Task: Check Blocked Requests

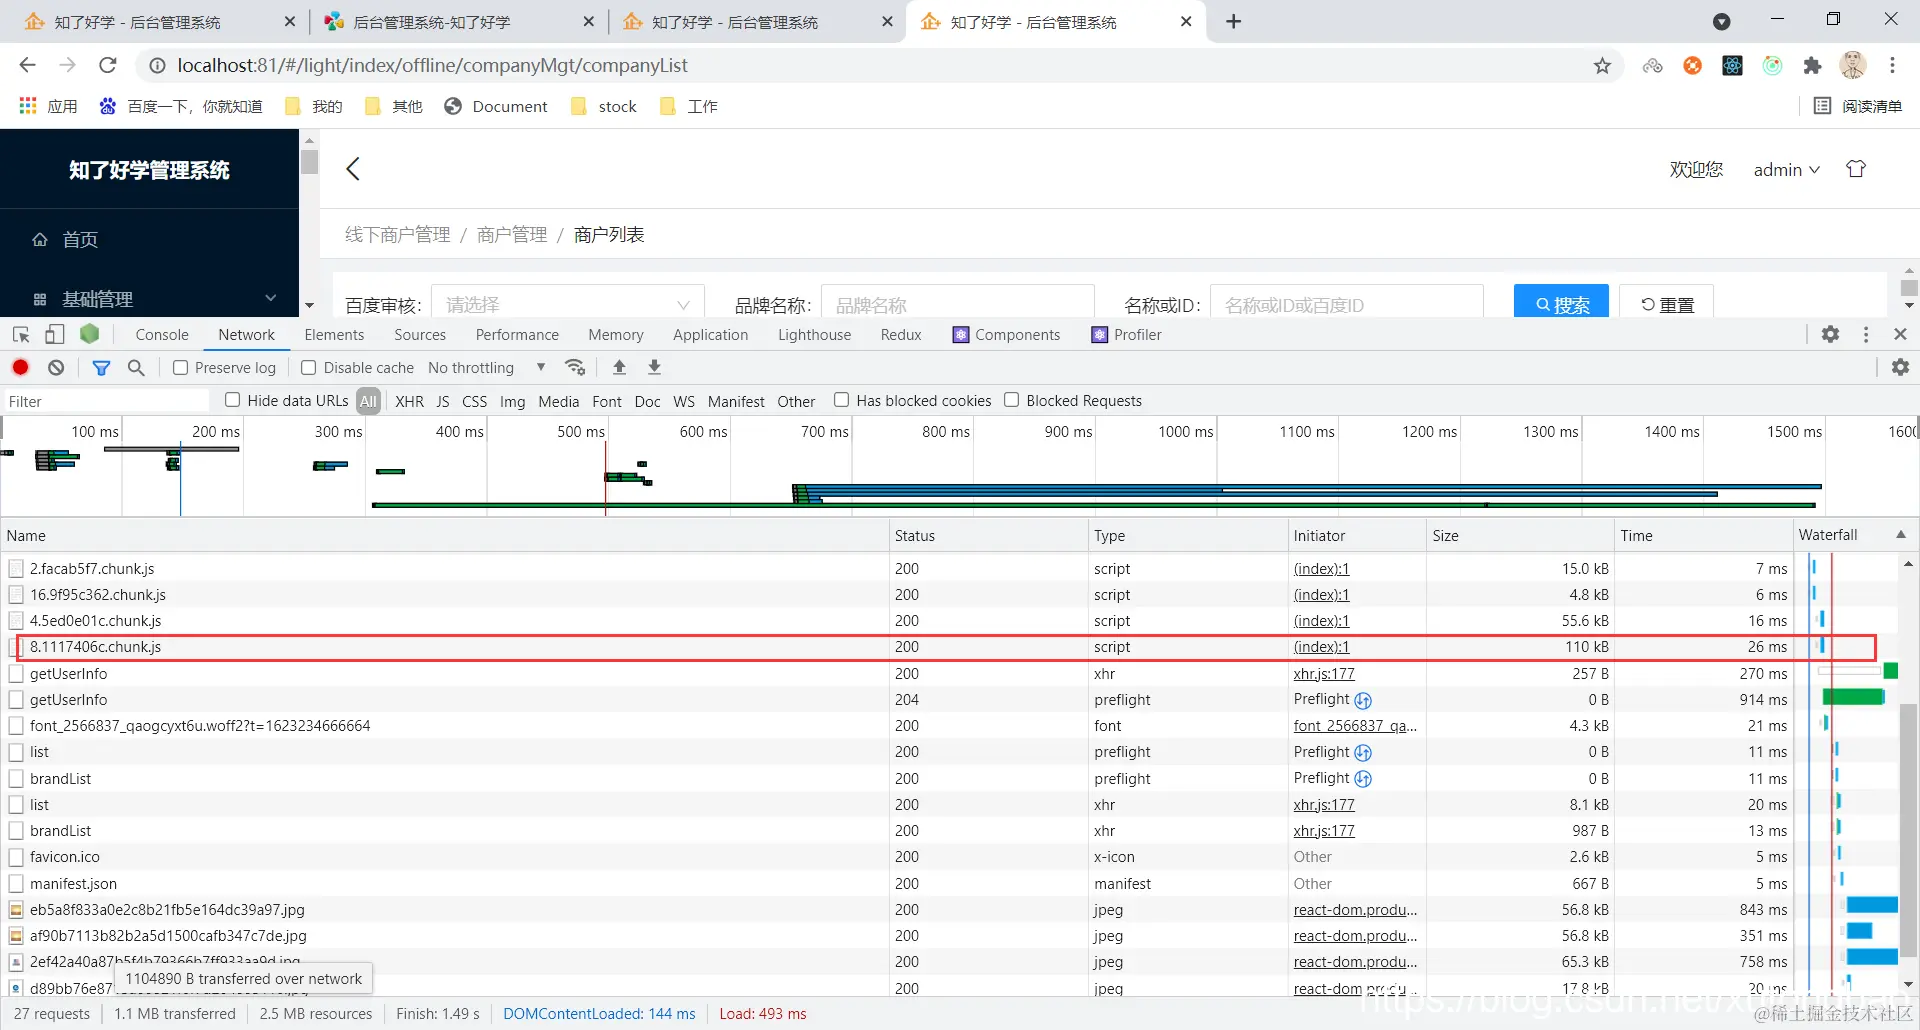Action: [x=1012, y=400]
